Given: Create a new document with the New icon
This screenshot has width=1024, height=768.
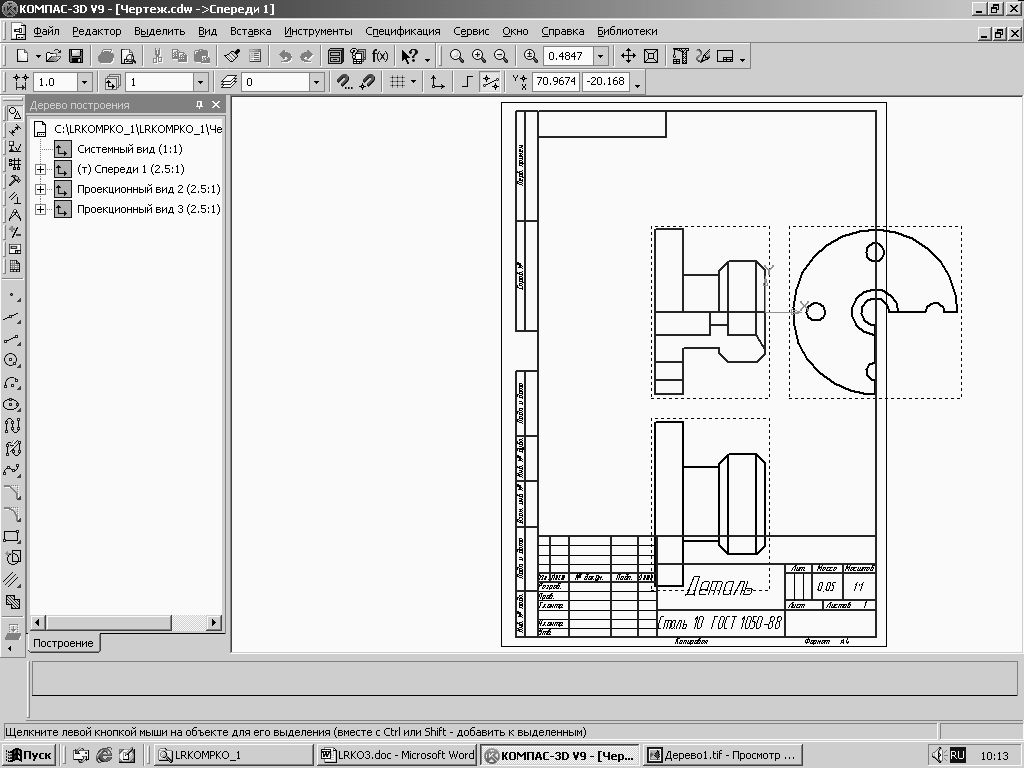Looking at the screenshot, I should point(22,56).
